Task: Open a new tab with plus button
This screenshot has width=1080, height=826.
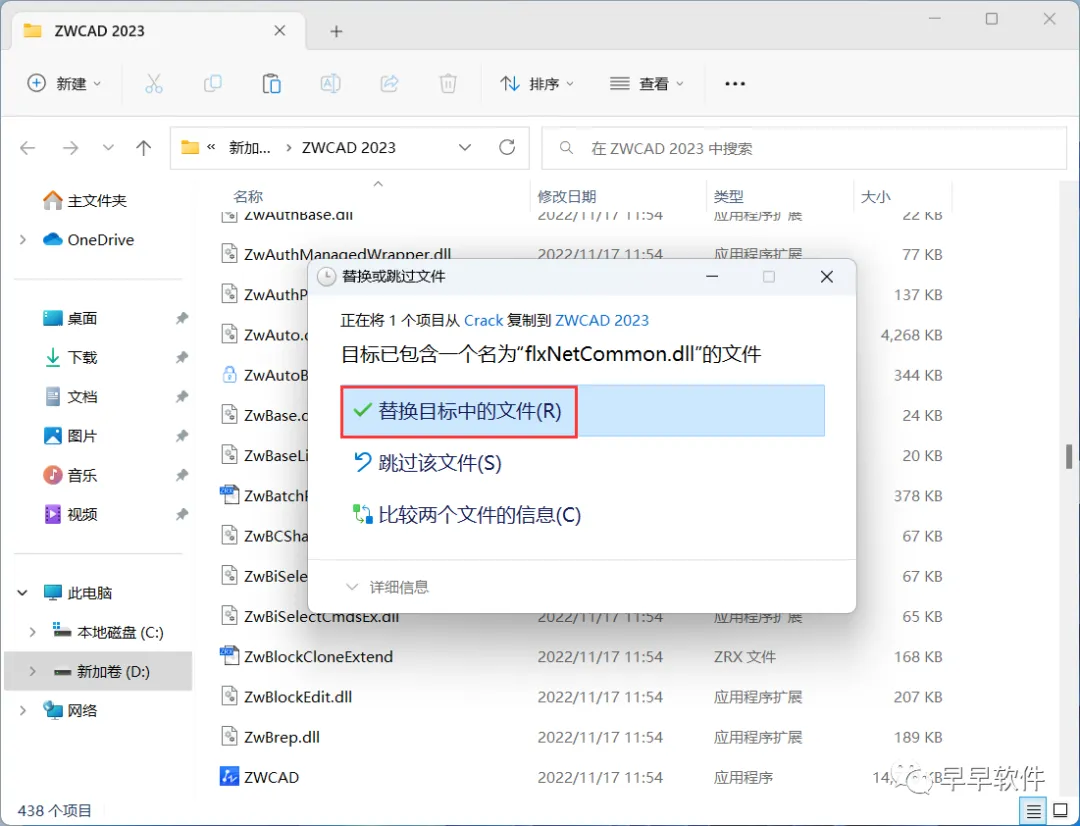Action: [336, 31]
